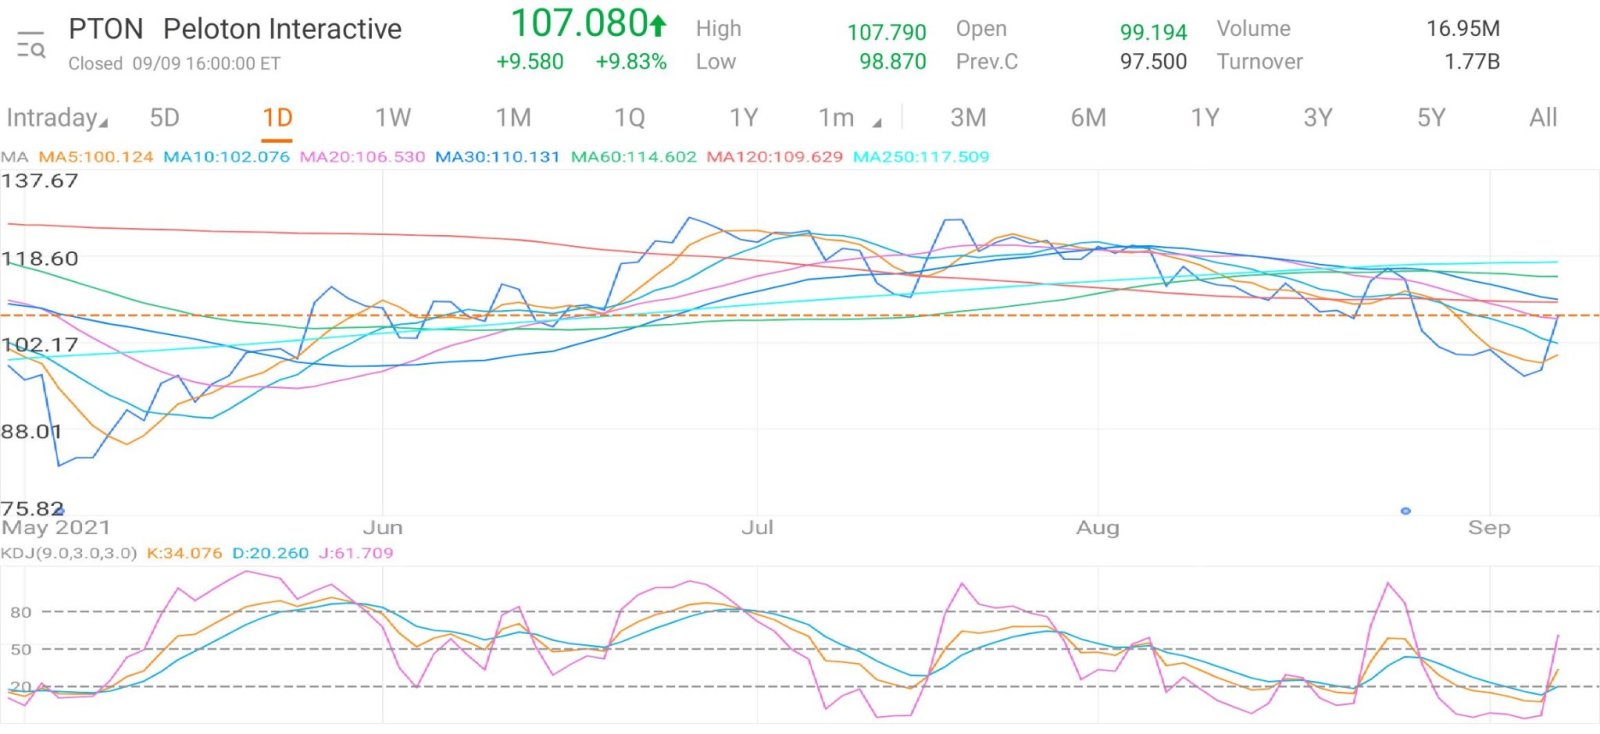This screenshot has width=1600, height=734.
Task: Click the Aug date axis label
Action: (1097, 528)
